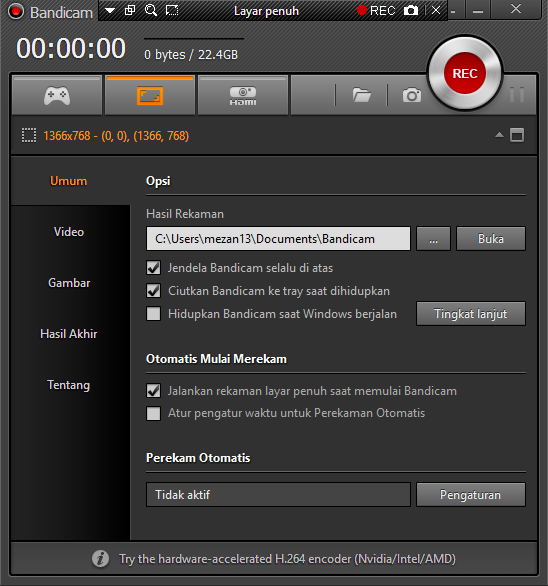
Task: Click the hardware-accelerated H.264 encoder tip
Action: tap(287, 559)
